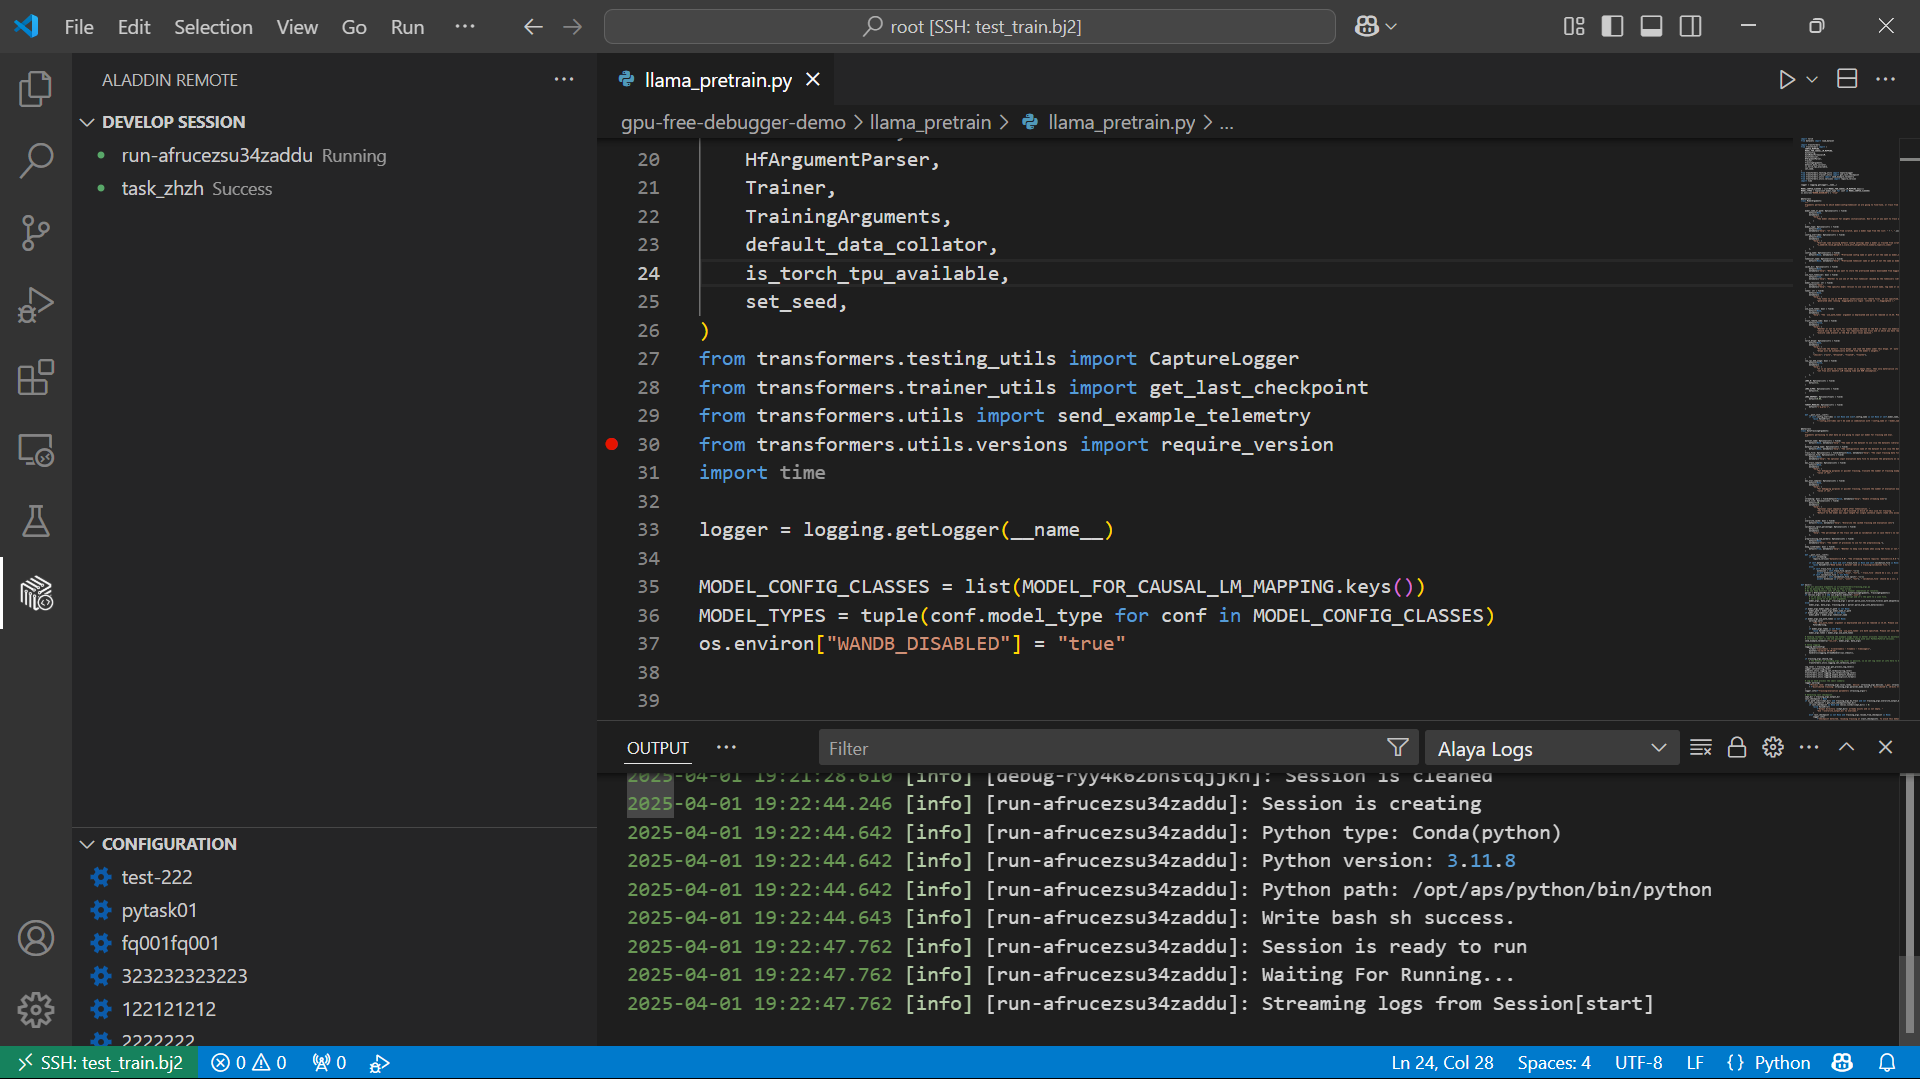Open the Source Control view

pos(36,233)
